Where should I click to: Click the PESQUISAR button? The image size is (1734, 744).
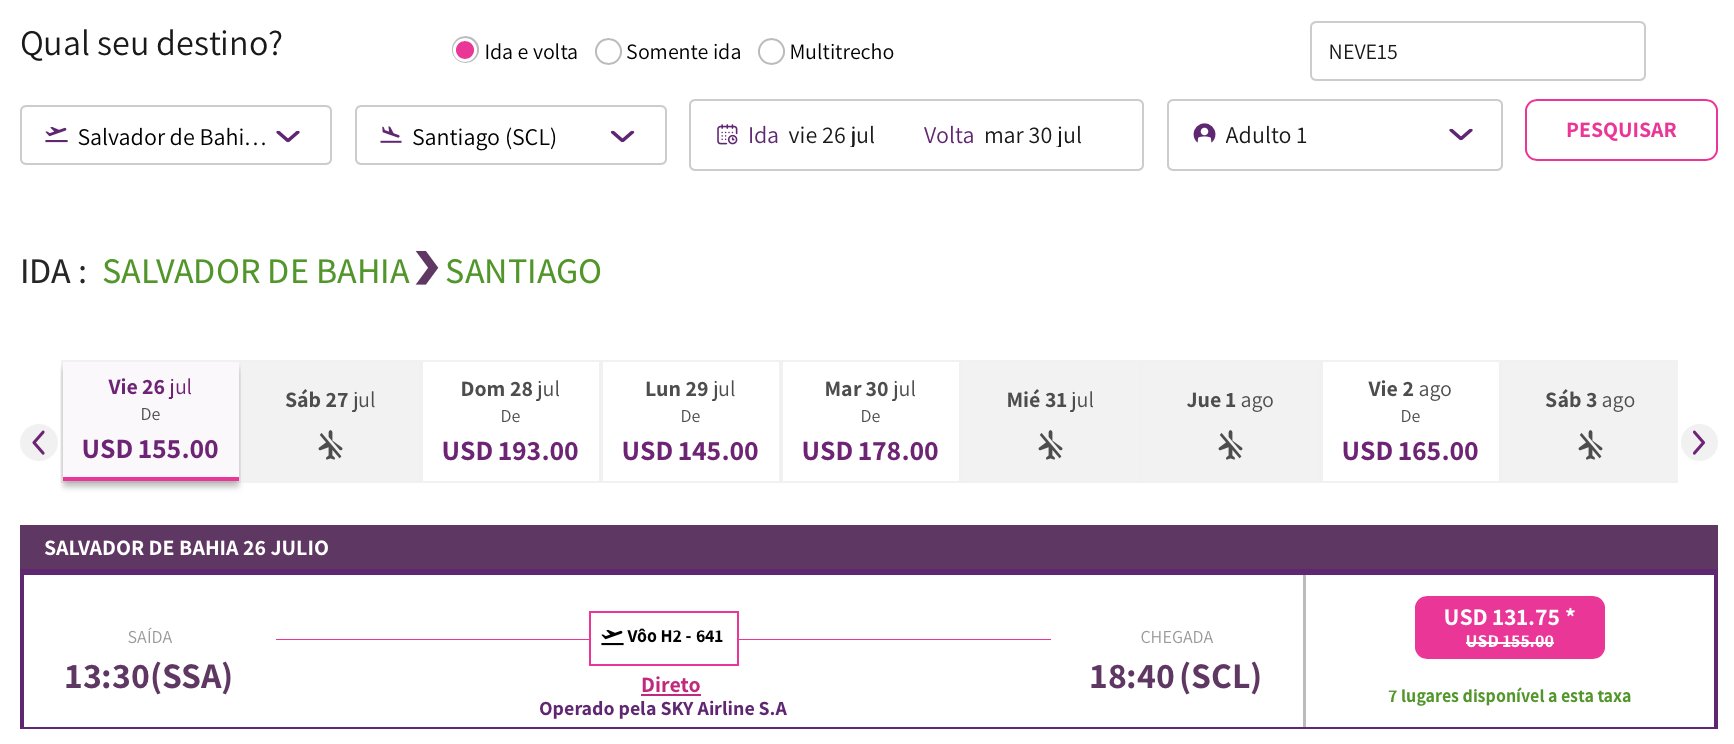[1621, 130]
